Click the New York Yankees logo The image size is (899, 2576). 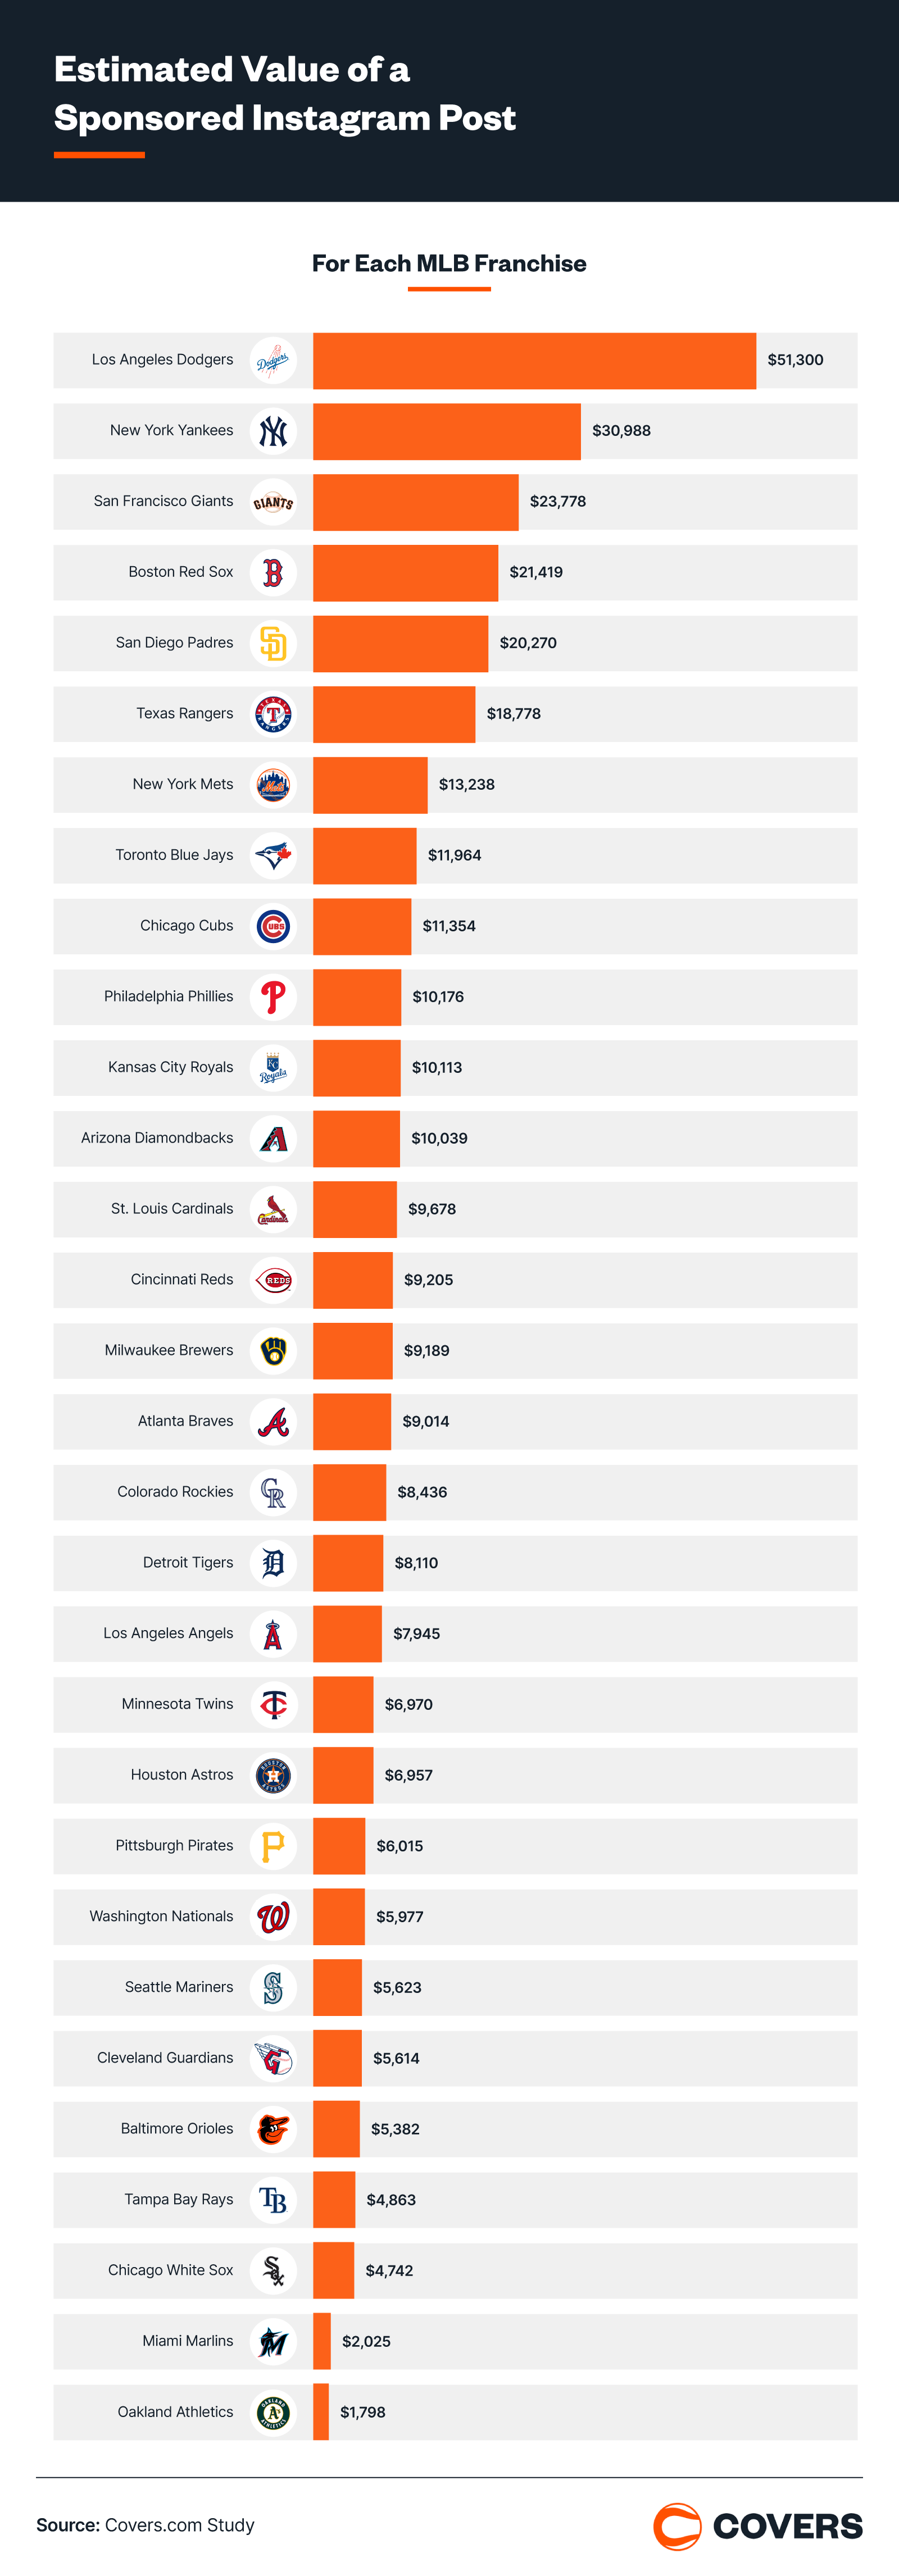(x=273, y=431)
